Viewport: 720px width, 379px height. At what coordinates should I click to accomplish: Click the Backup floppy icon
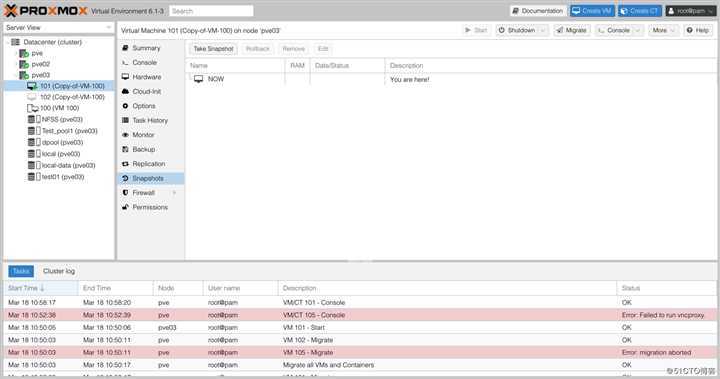pos(125,149)
